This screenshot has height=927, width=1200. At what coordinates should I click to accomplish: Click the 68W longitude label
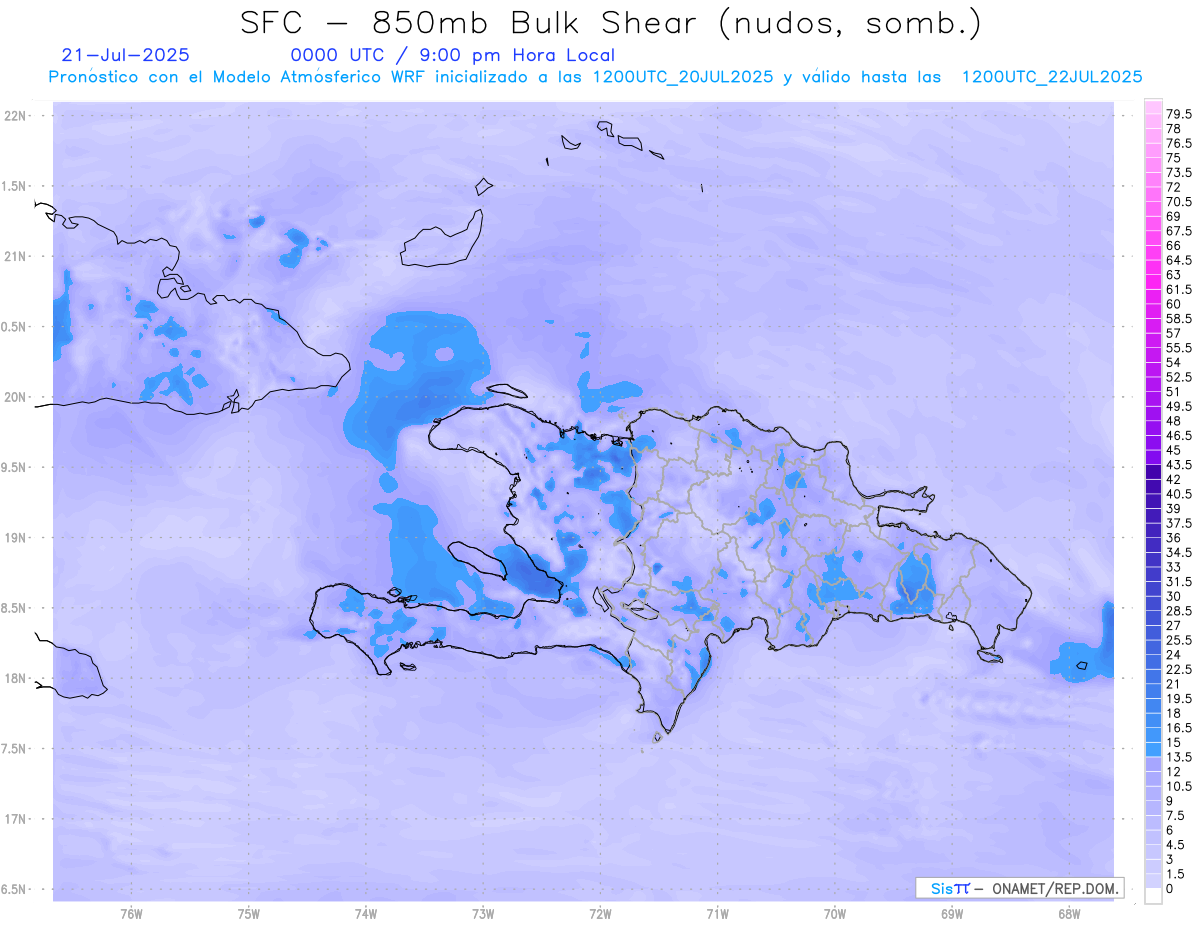(x=1069, y=914)
